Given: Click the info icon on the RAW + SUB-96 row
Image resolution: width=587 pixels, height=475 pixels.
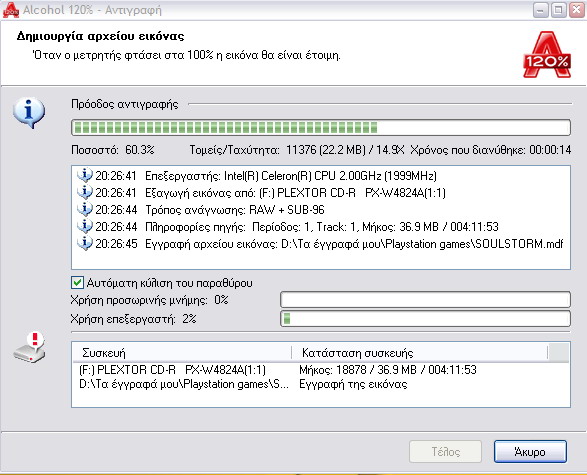Looking at the screenshot, I should point(85,209).
